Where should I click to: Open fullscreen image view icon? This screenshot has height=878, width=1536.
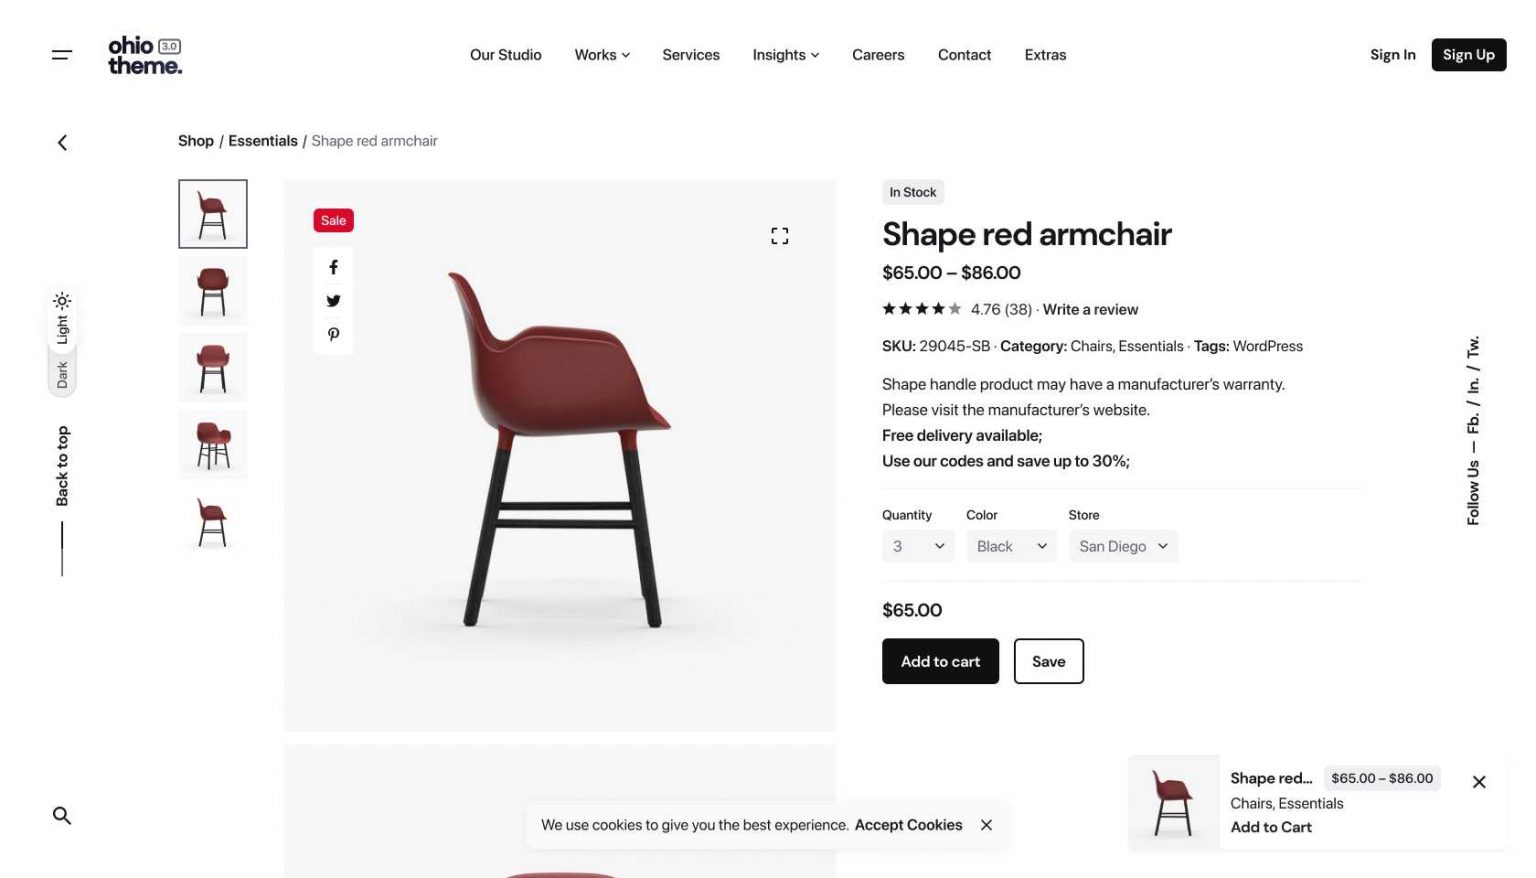[780, 236]
